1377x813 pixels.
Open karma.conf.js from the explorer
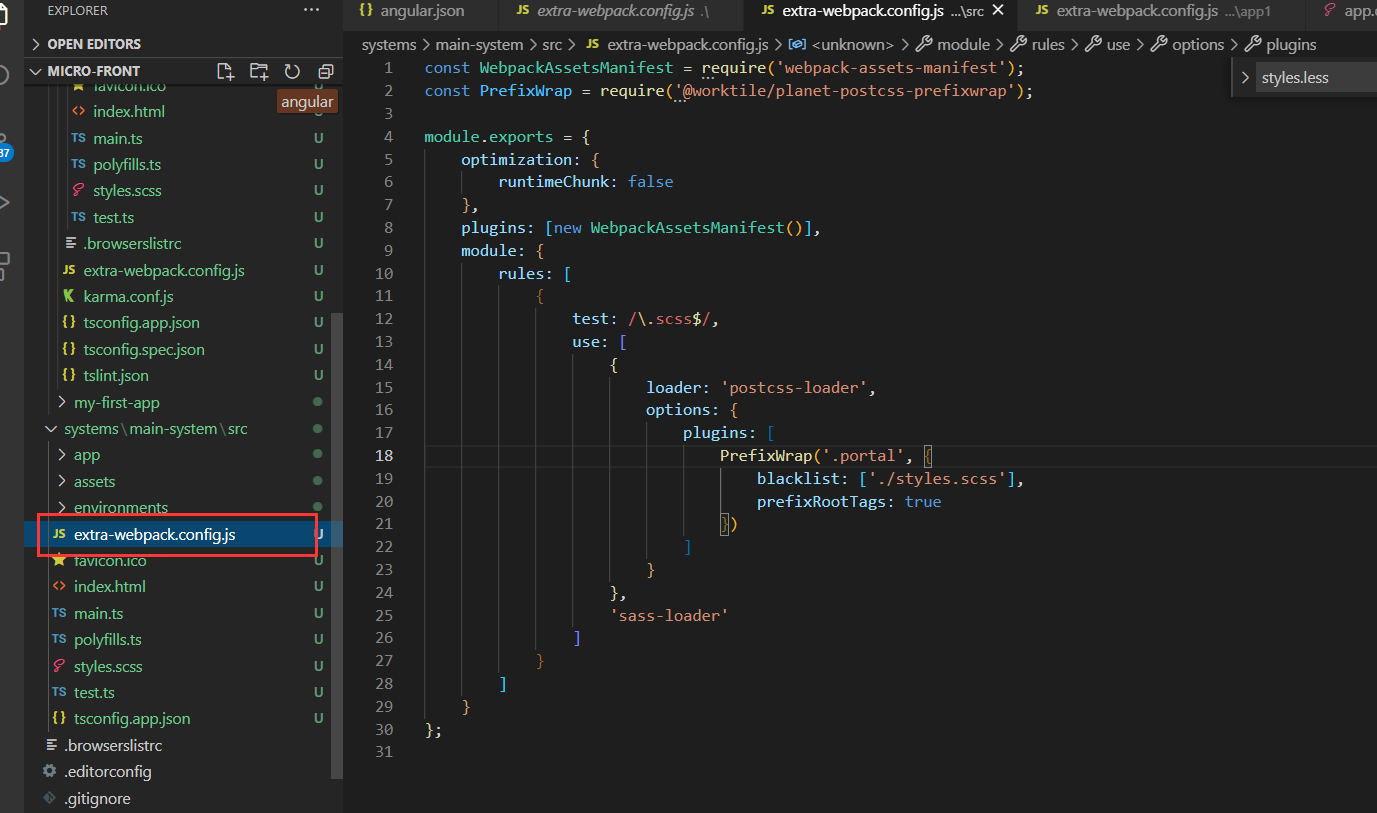tap(128, 296)
